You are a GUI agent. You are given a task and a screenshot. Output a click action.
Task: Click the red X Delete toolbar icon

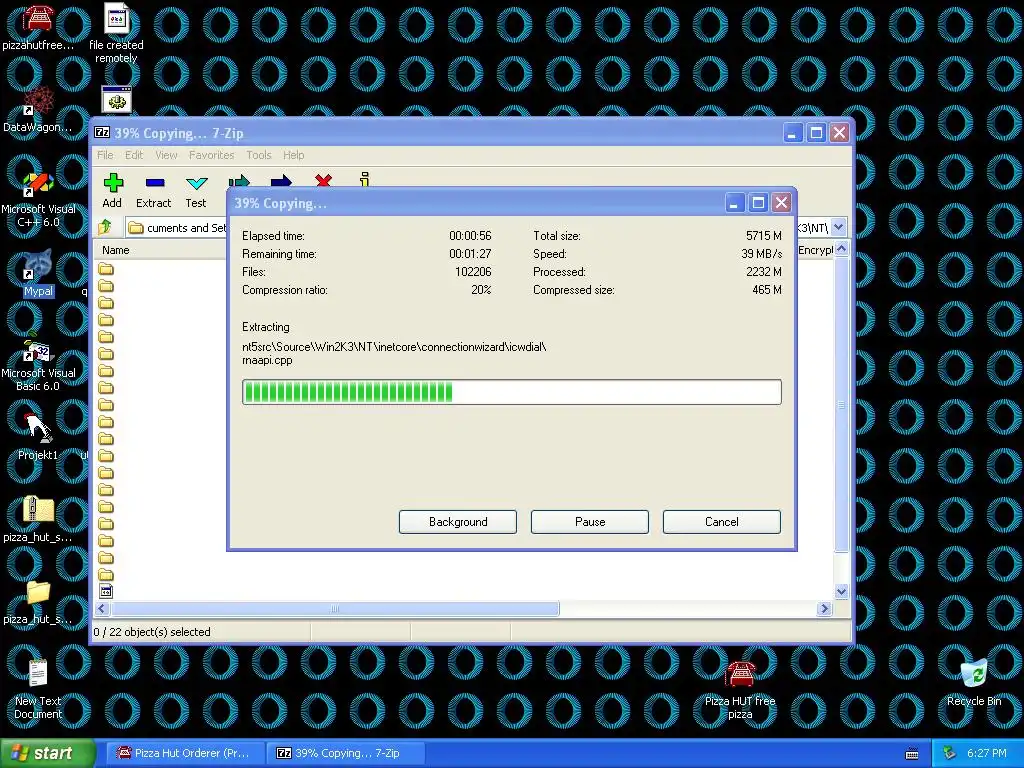(x=323, y=180)
